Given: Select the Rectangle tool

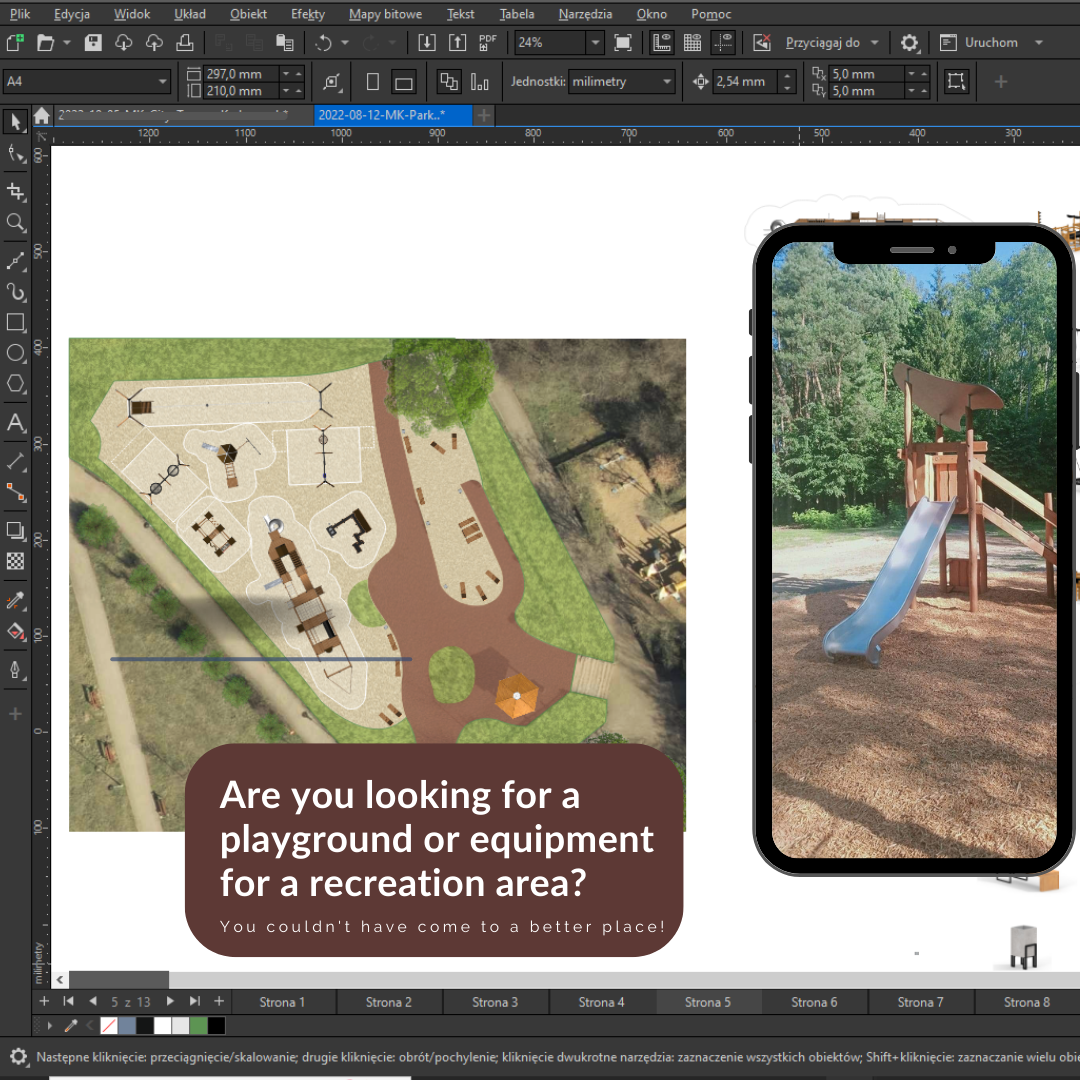Looking at the screenshot, I should (x=16, y=322).
